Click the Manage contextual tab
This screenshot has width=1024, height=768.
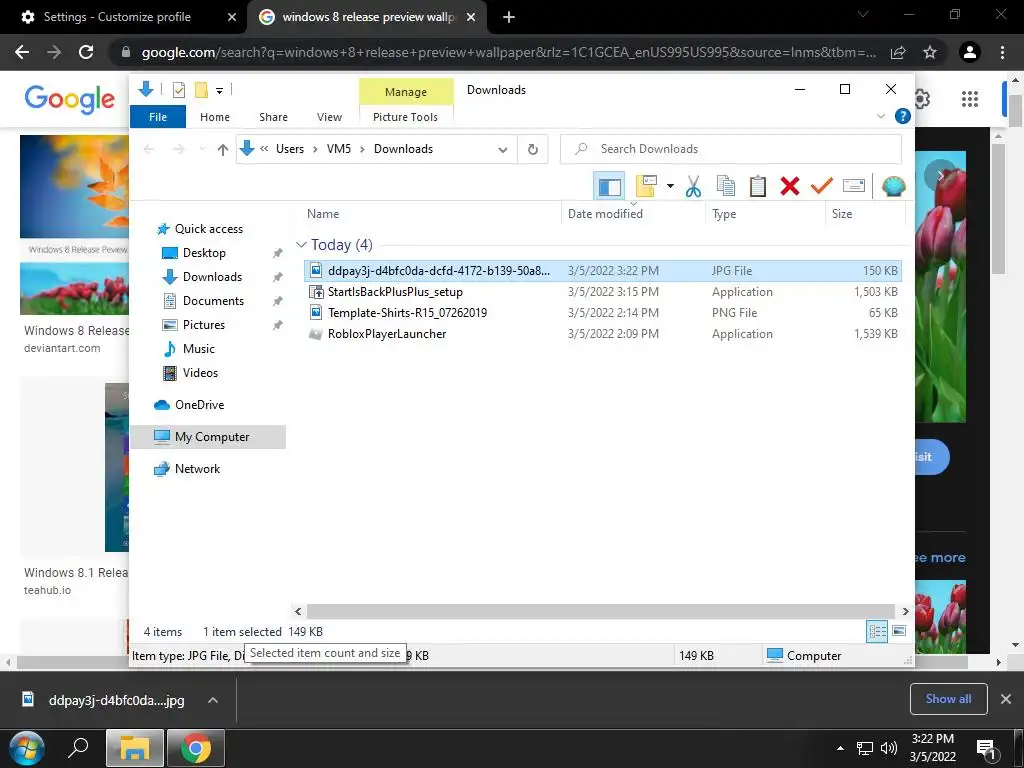[406, 92]
